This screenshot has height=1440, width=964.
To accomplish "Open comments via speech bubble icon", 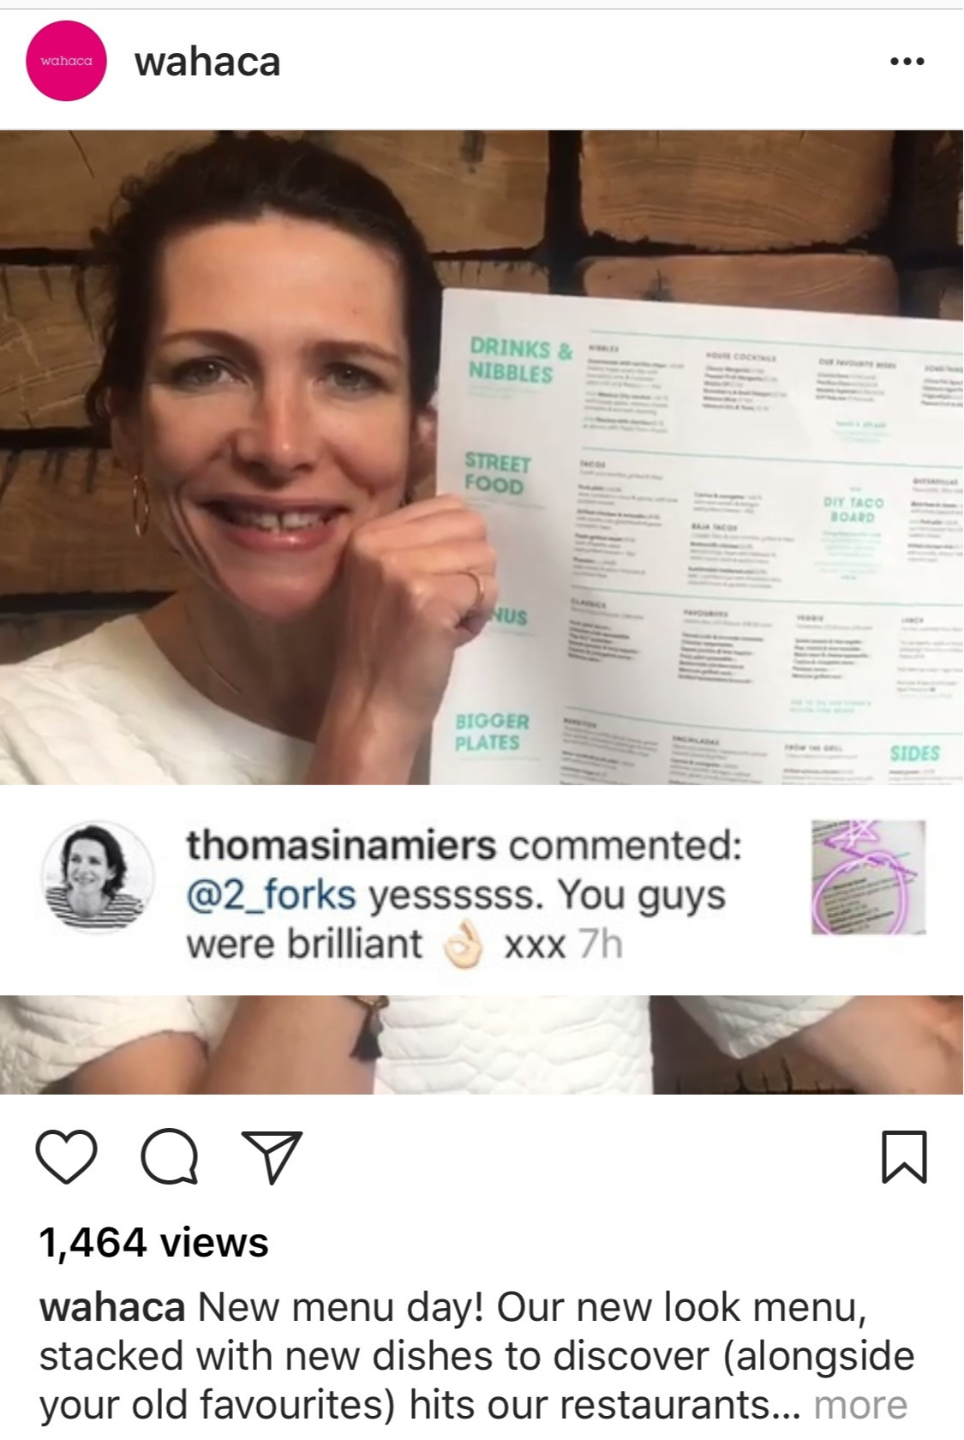I will coord(169,1157).
